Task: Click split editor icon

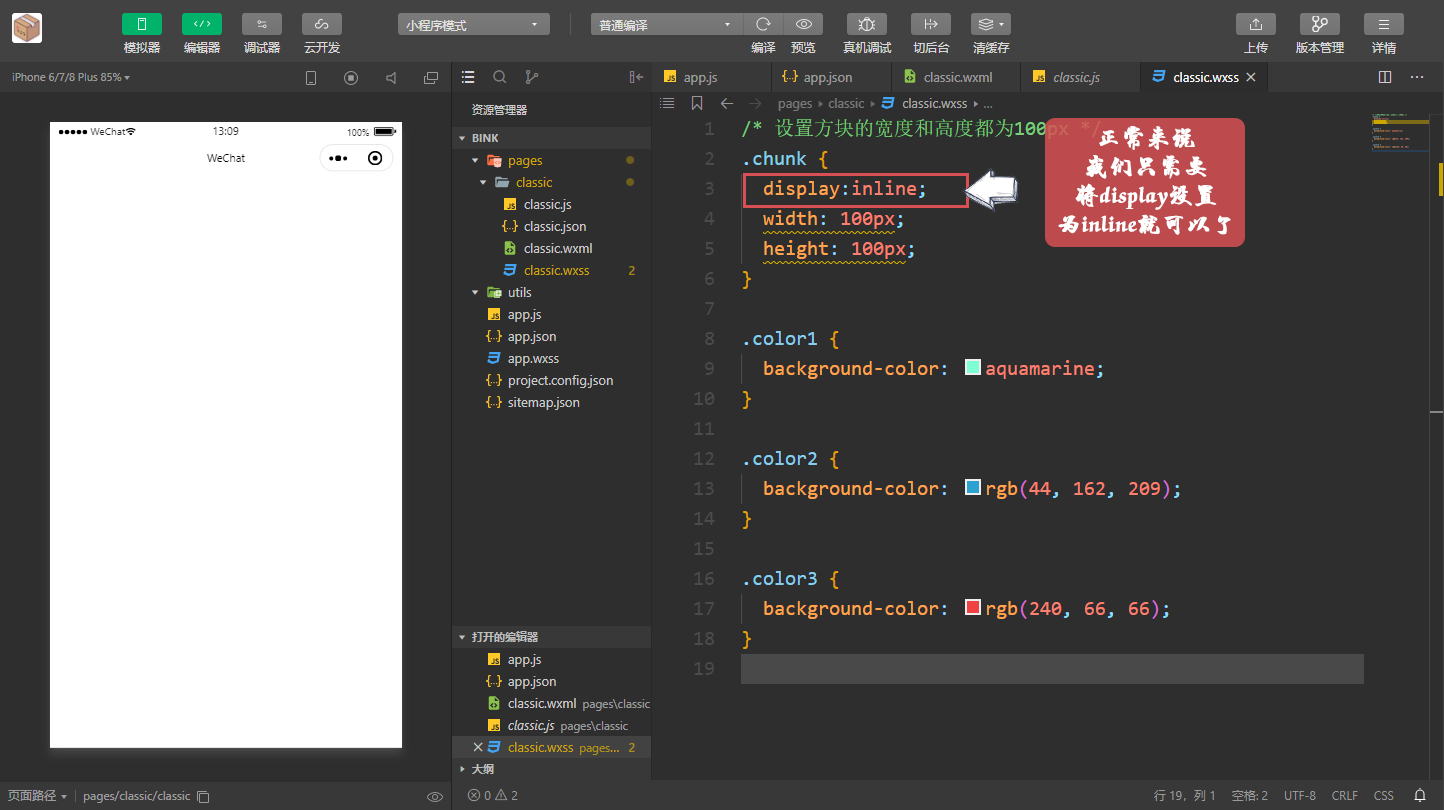Action: pyautogui.click(x=1385, y=77)
